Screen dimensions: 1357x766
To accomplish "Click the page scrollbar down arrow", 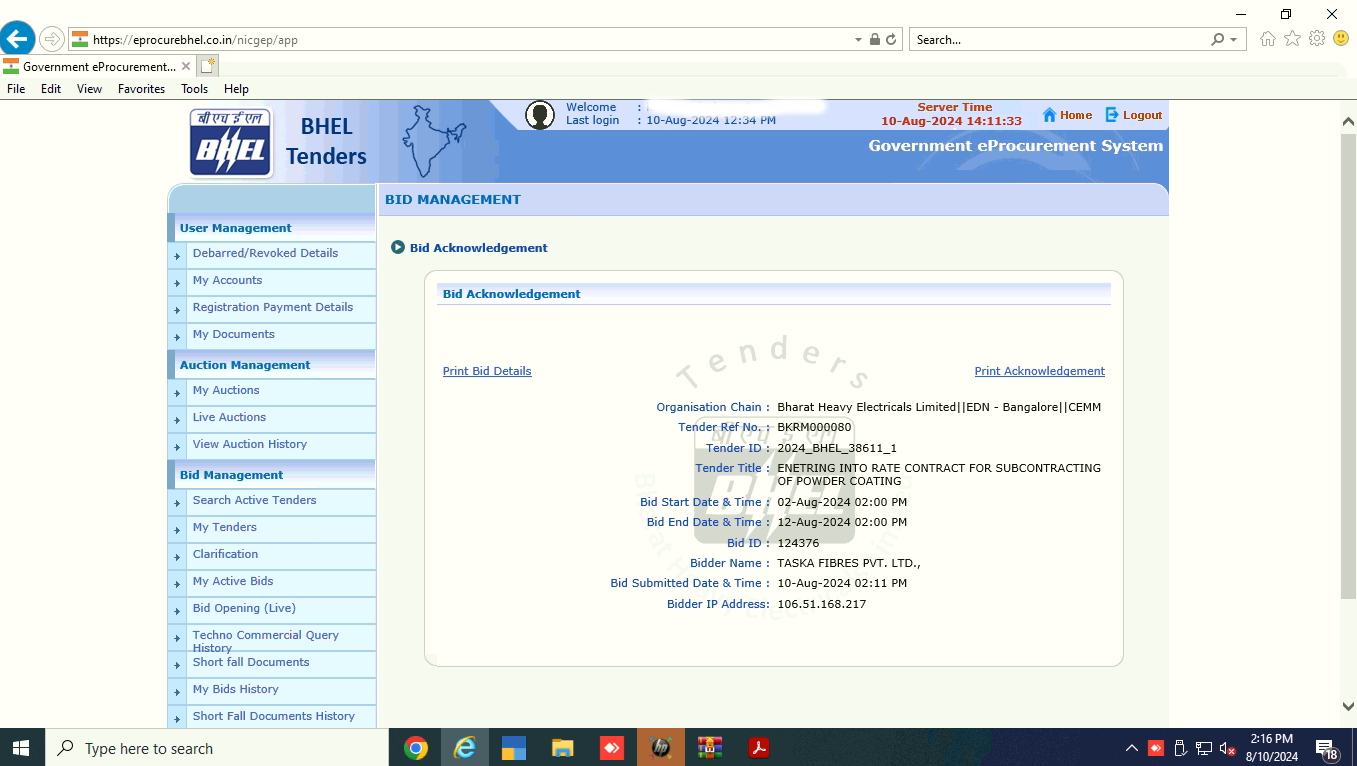I will point(1348,706).
